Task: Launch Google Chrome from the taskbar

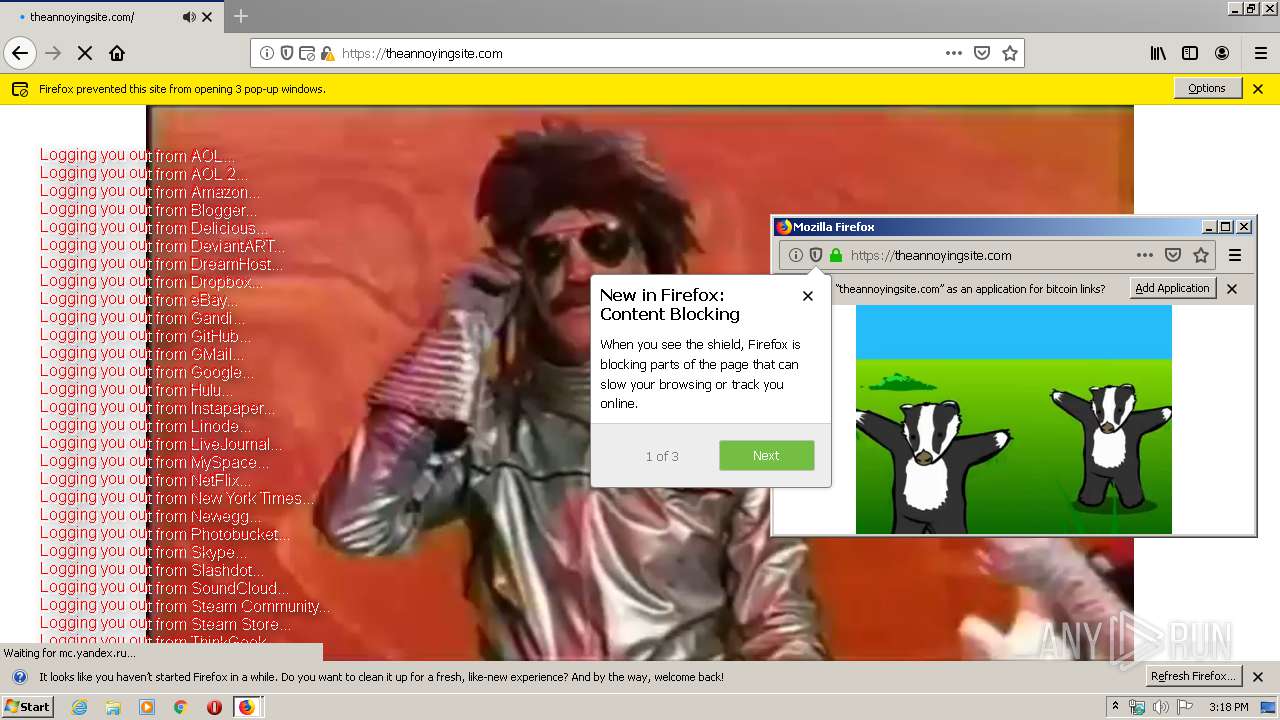Action: 180,707
